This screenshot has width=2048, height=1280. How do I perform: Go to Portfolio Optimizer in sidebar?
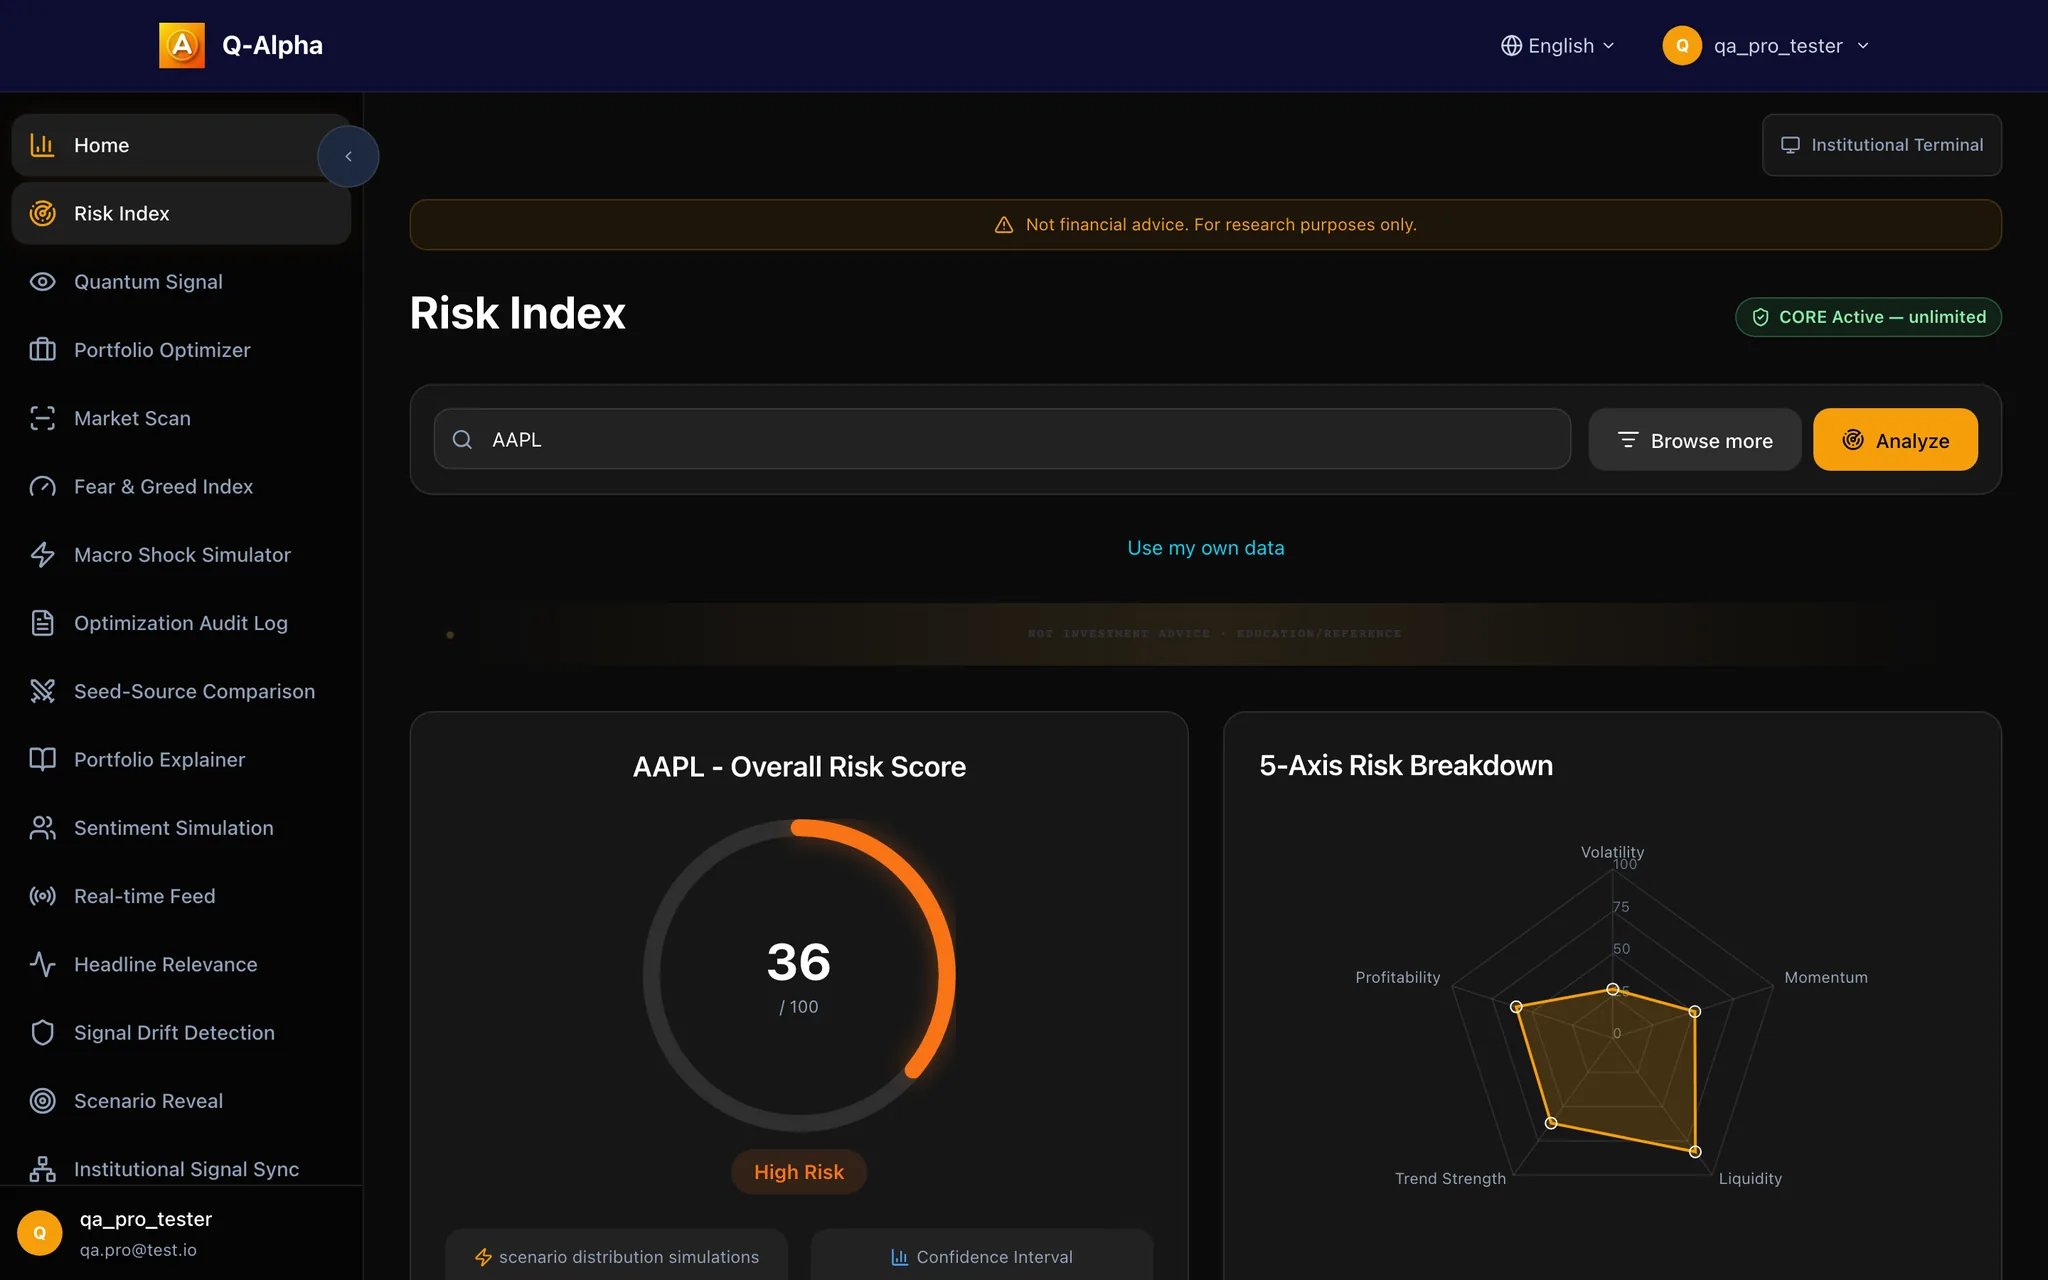[181, 350]
